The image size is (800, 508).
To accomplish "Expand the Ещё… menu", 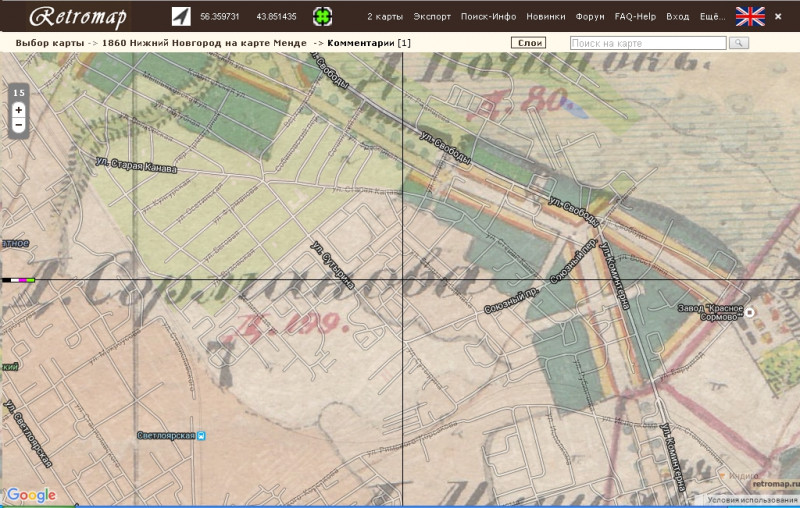I will [x=712, y=16].
